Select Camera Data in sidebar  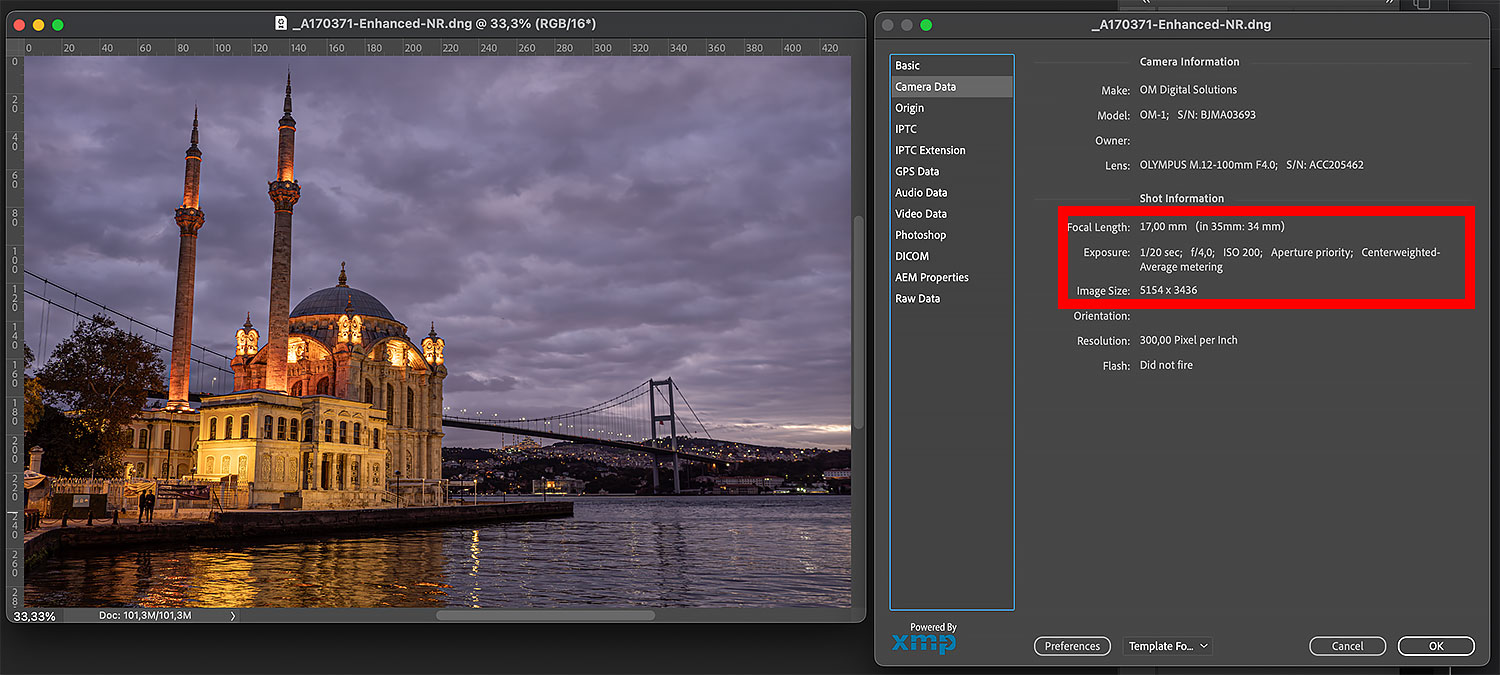(x=925, y=87)
